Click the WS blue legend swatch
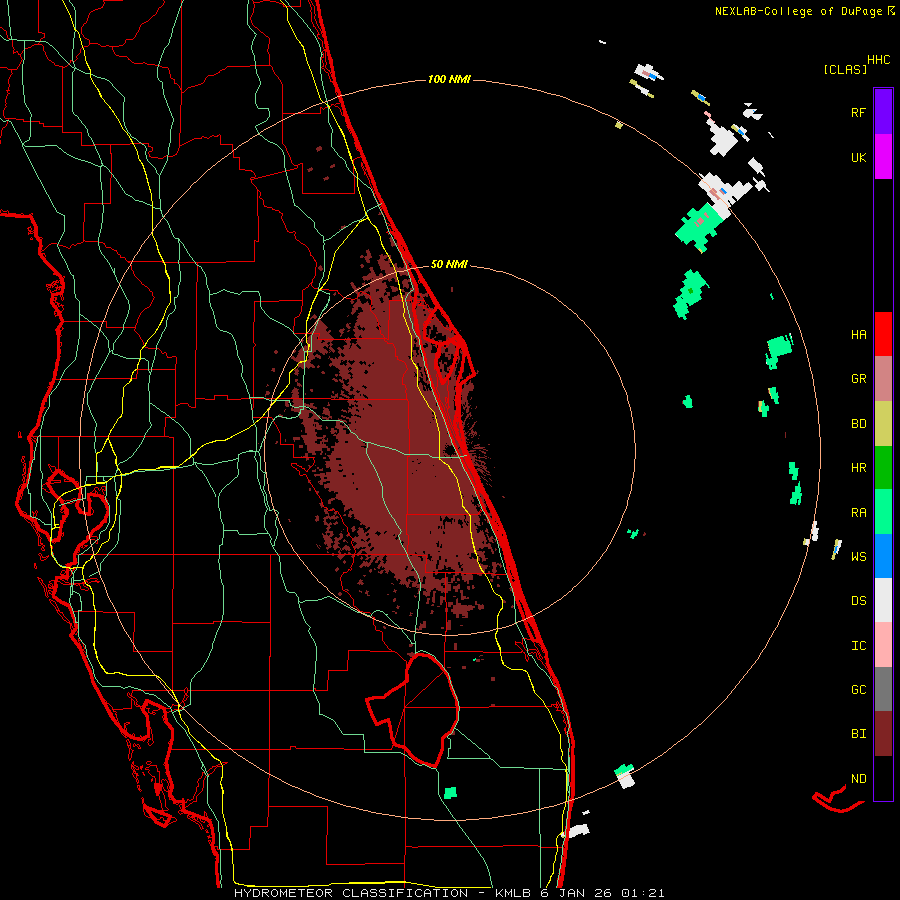The image size is (900, 900). 883,556
